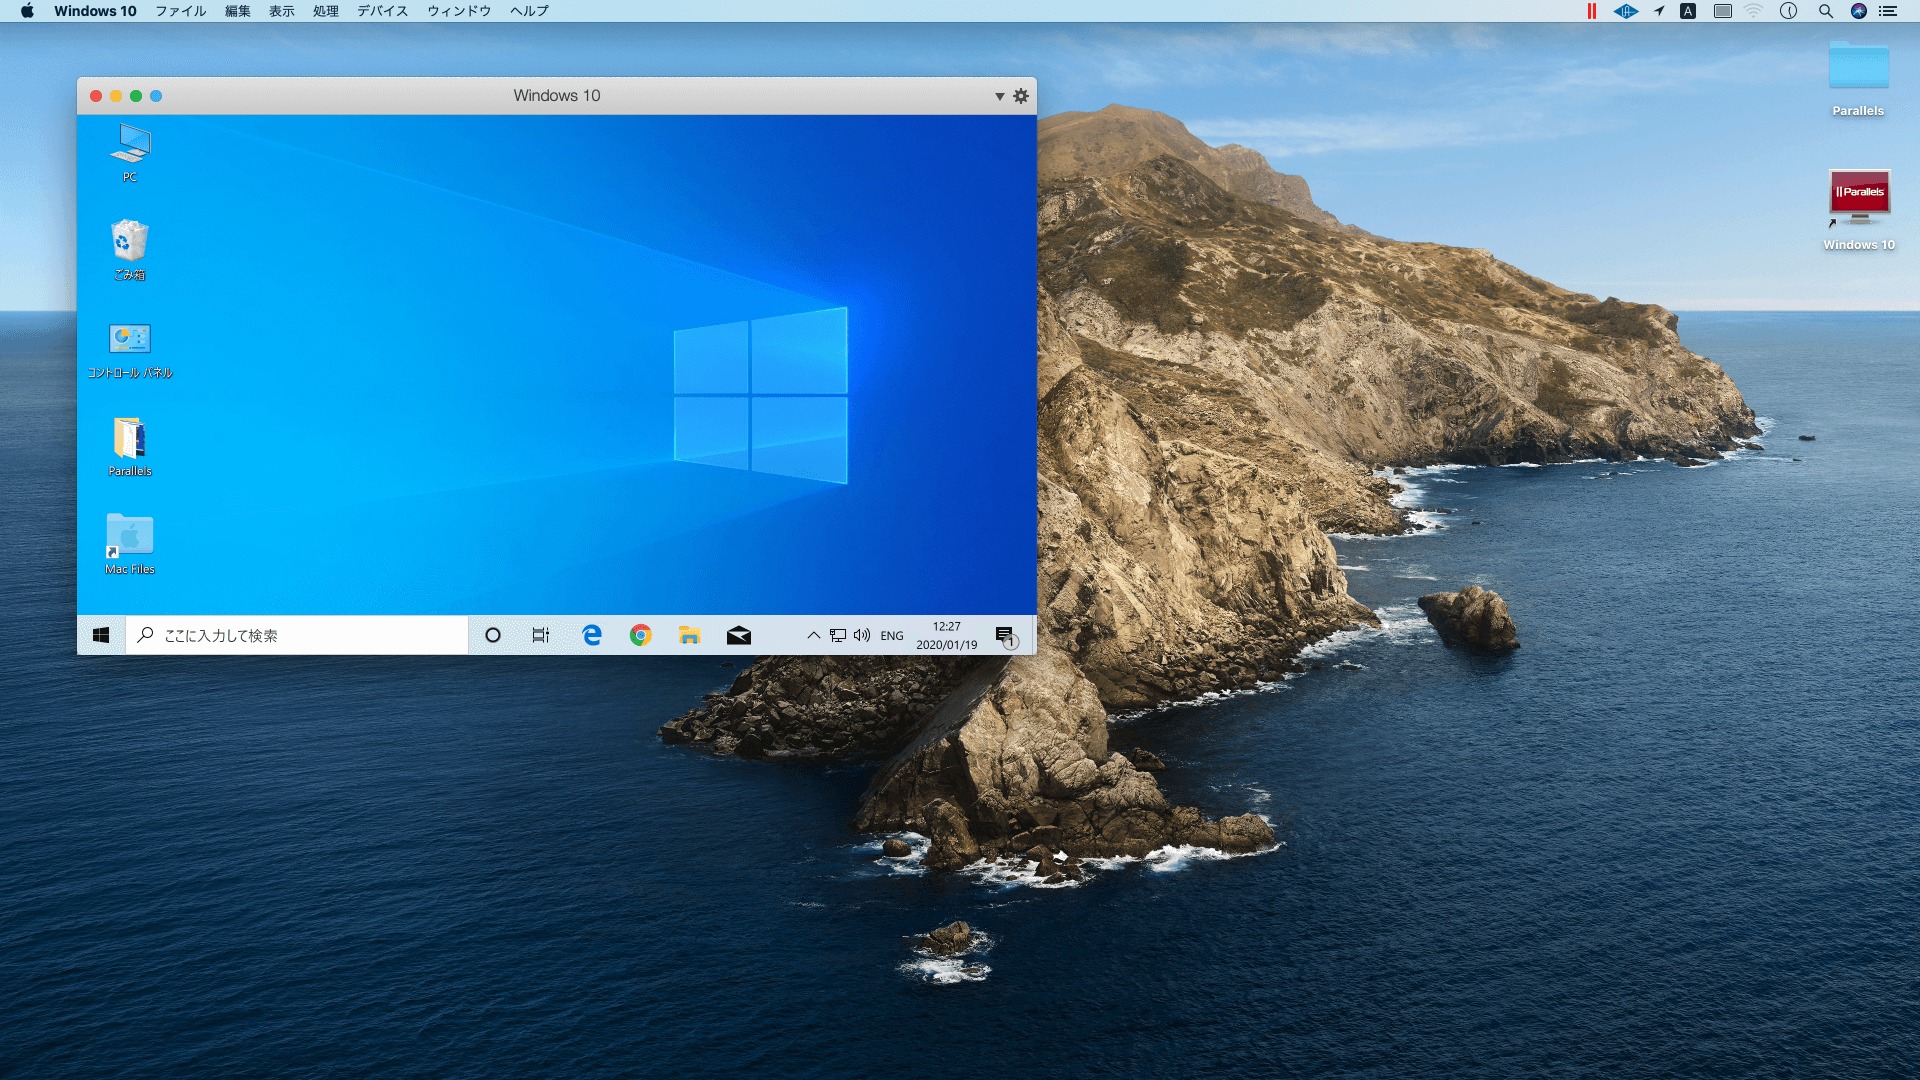Select the Parallels folder in Windows desktop
This screenshot has width=1920, height=1080.
130,447
